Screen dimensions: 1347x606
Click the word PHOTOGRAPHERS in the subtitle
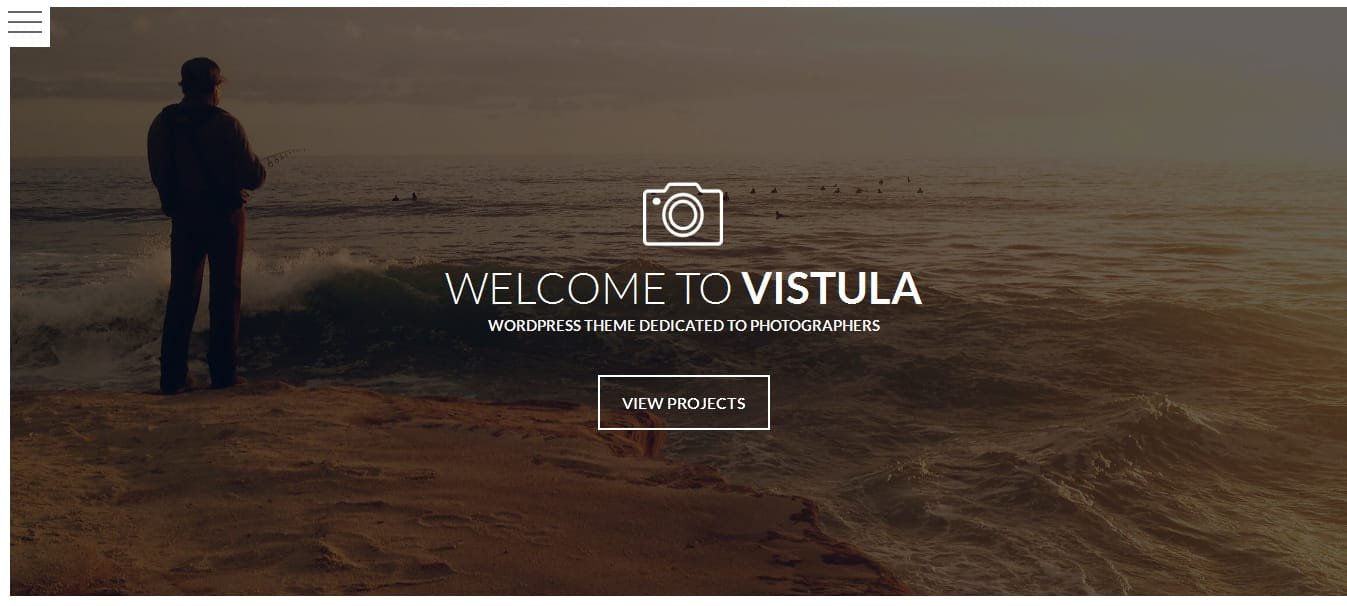tap(815, 326)
